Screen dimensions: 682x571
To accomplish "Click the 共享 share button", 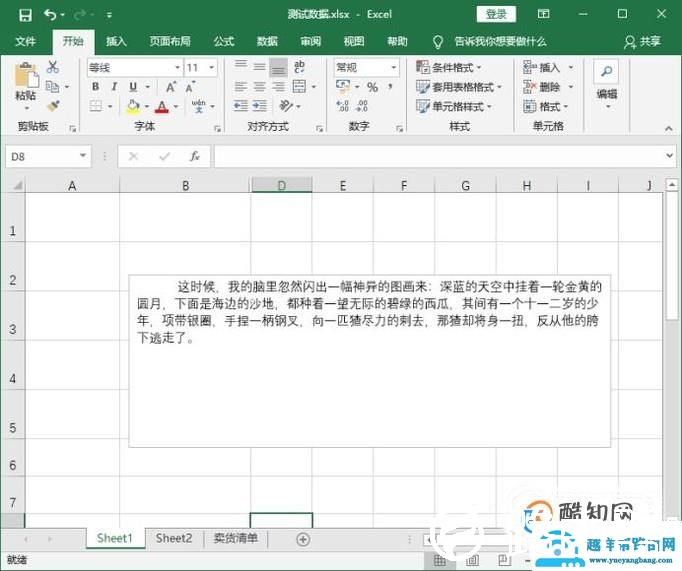I will point(642,42).
